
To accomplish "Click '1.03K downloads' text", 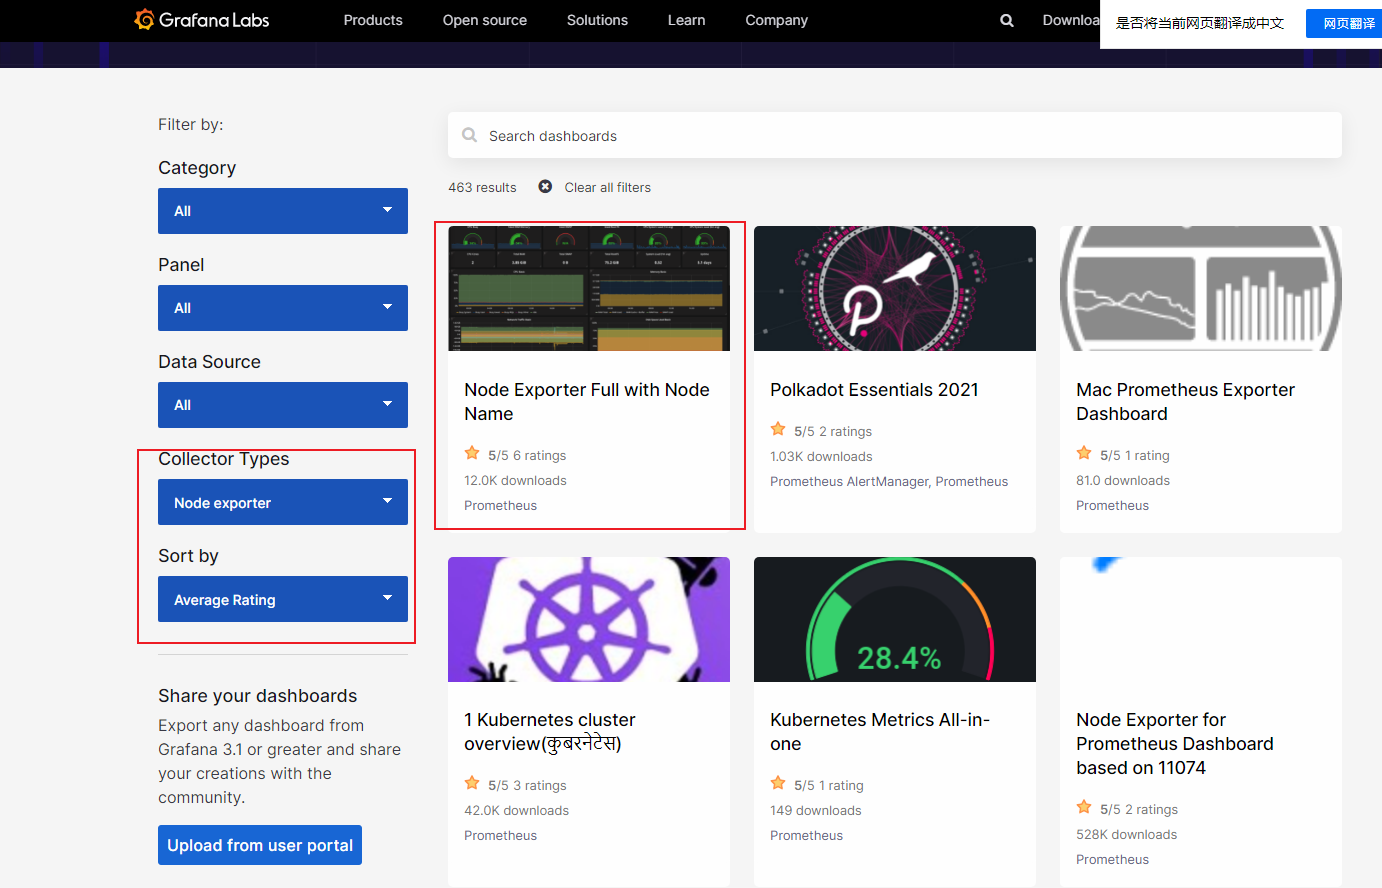I will (x=821, y=456).
